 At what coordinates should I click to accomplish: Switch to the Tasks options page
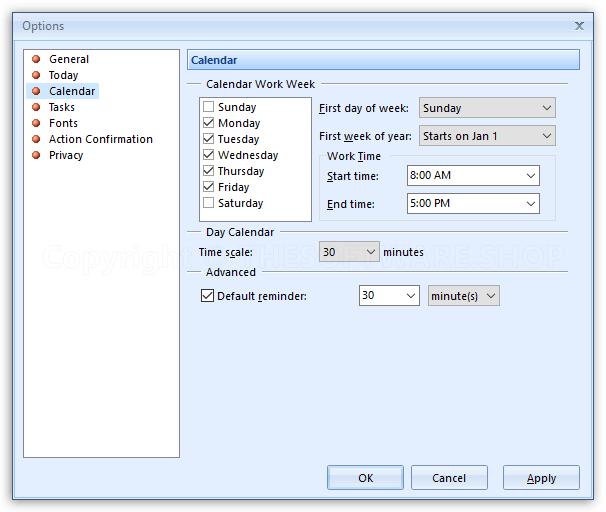point(61,107)
